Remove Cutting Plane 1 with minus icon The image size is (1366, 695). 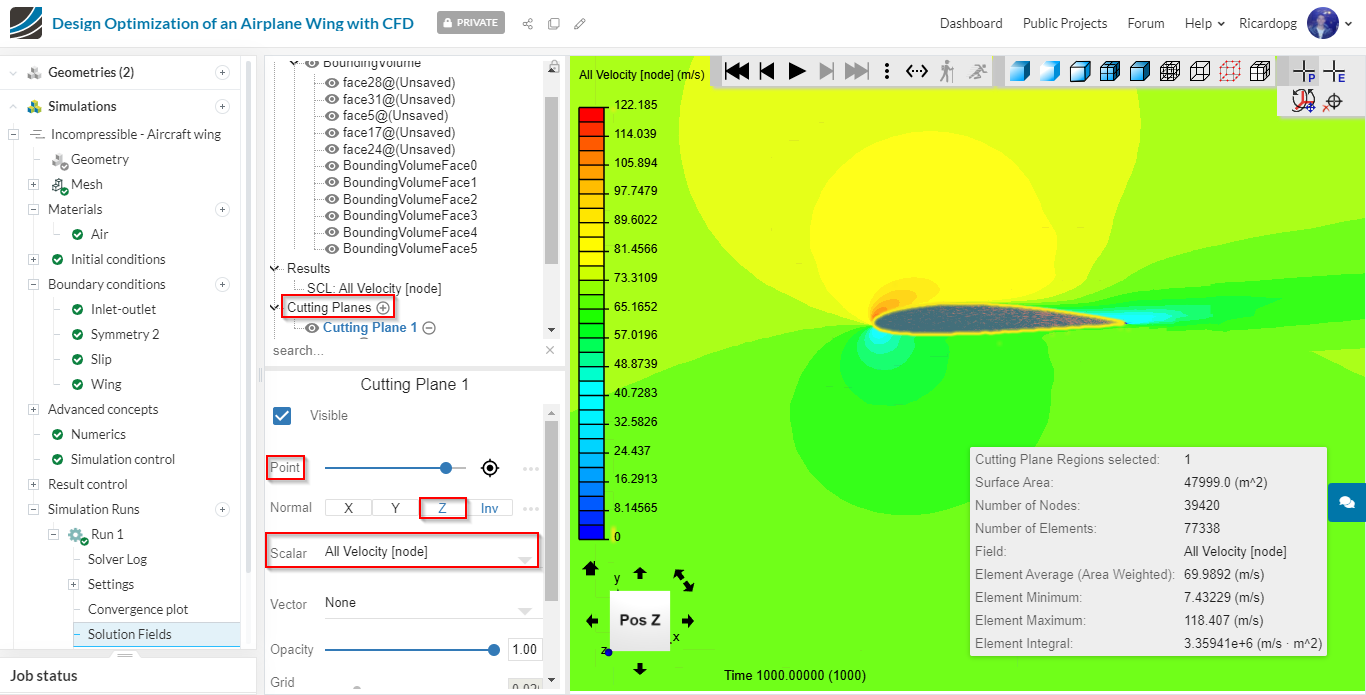(x=429, y=328)
